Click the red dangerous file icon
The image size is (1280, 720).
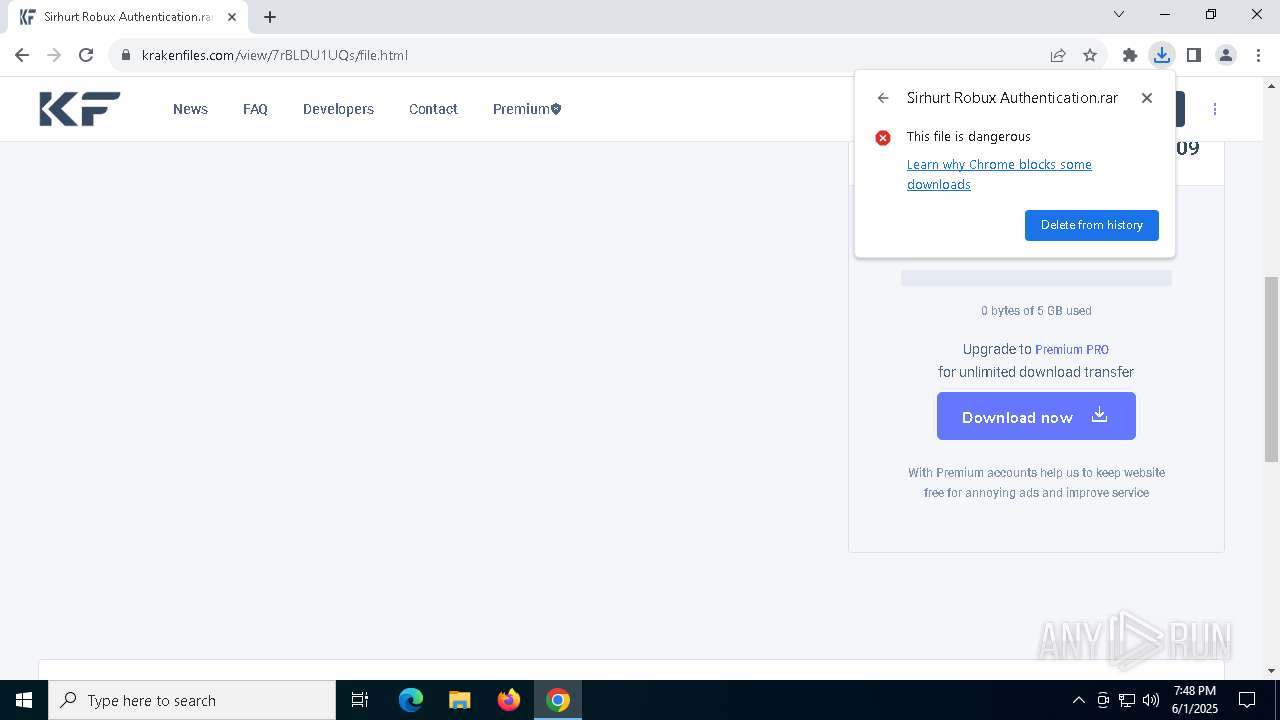pyautogui.click(x=883, y=138)
